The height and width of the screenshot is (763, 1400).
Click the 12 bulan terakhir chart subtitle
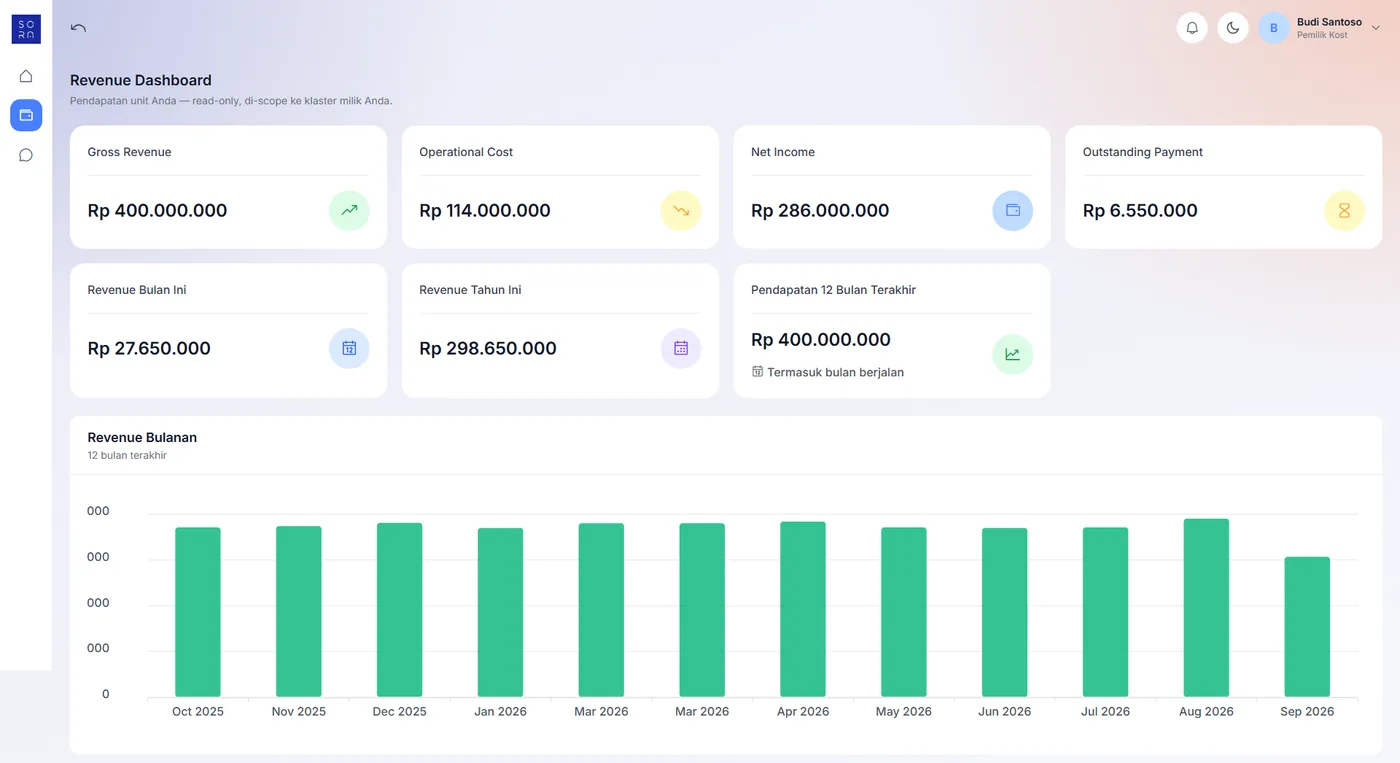coord(127,456)
